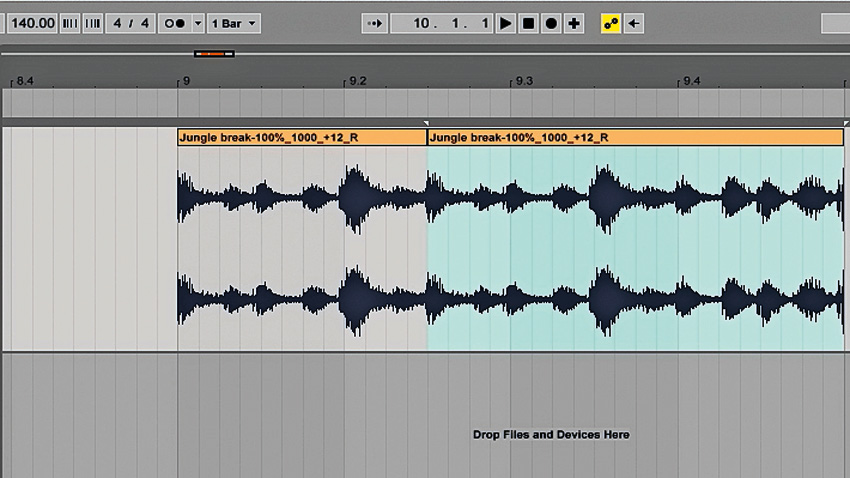Image resolution: width=850 pixels, height=478 pixels.
Task: Click the arrangement position bars field 10
Action: (x=422, y=23)
